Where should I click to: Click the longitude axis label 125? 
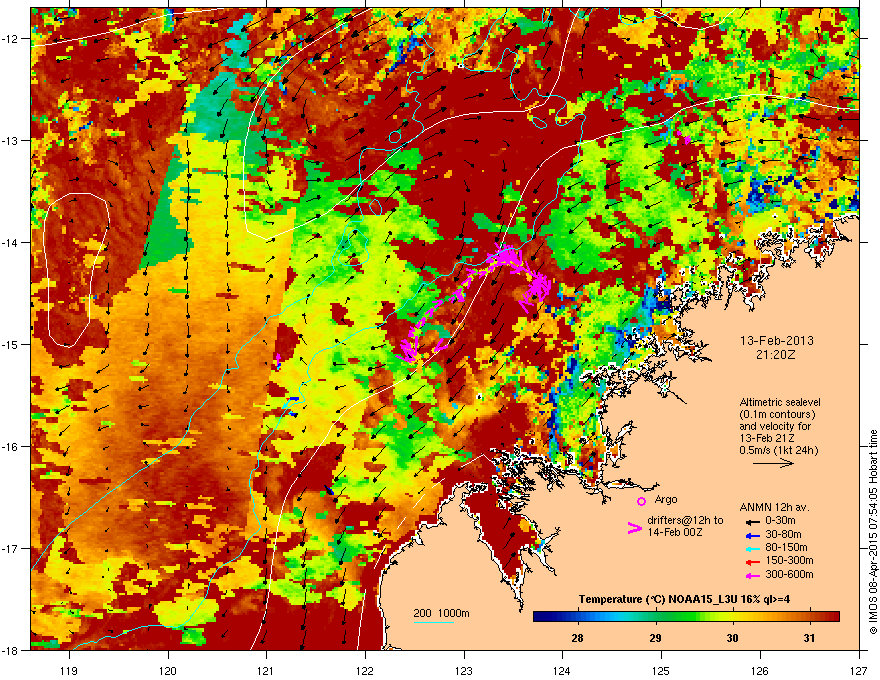pyautogui.click(x=661, y=670)
